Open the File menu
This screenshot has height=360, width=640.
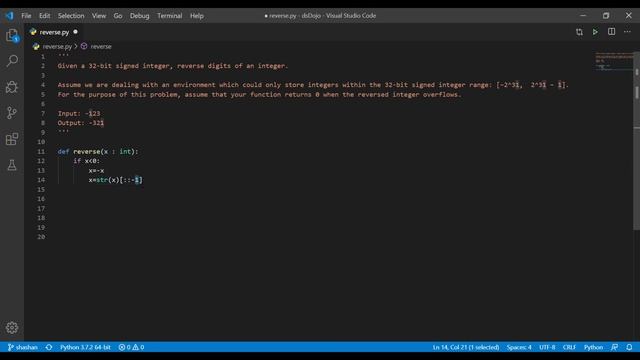pyautogui.click(x=26, y=16)
